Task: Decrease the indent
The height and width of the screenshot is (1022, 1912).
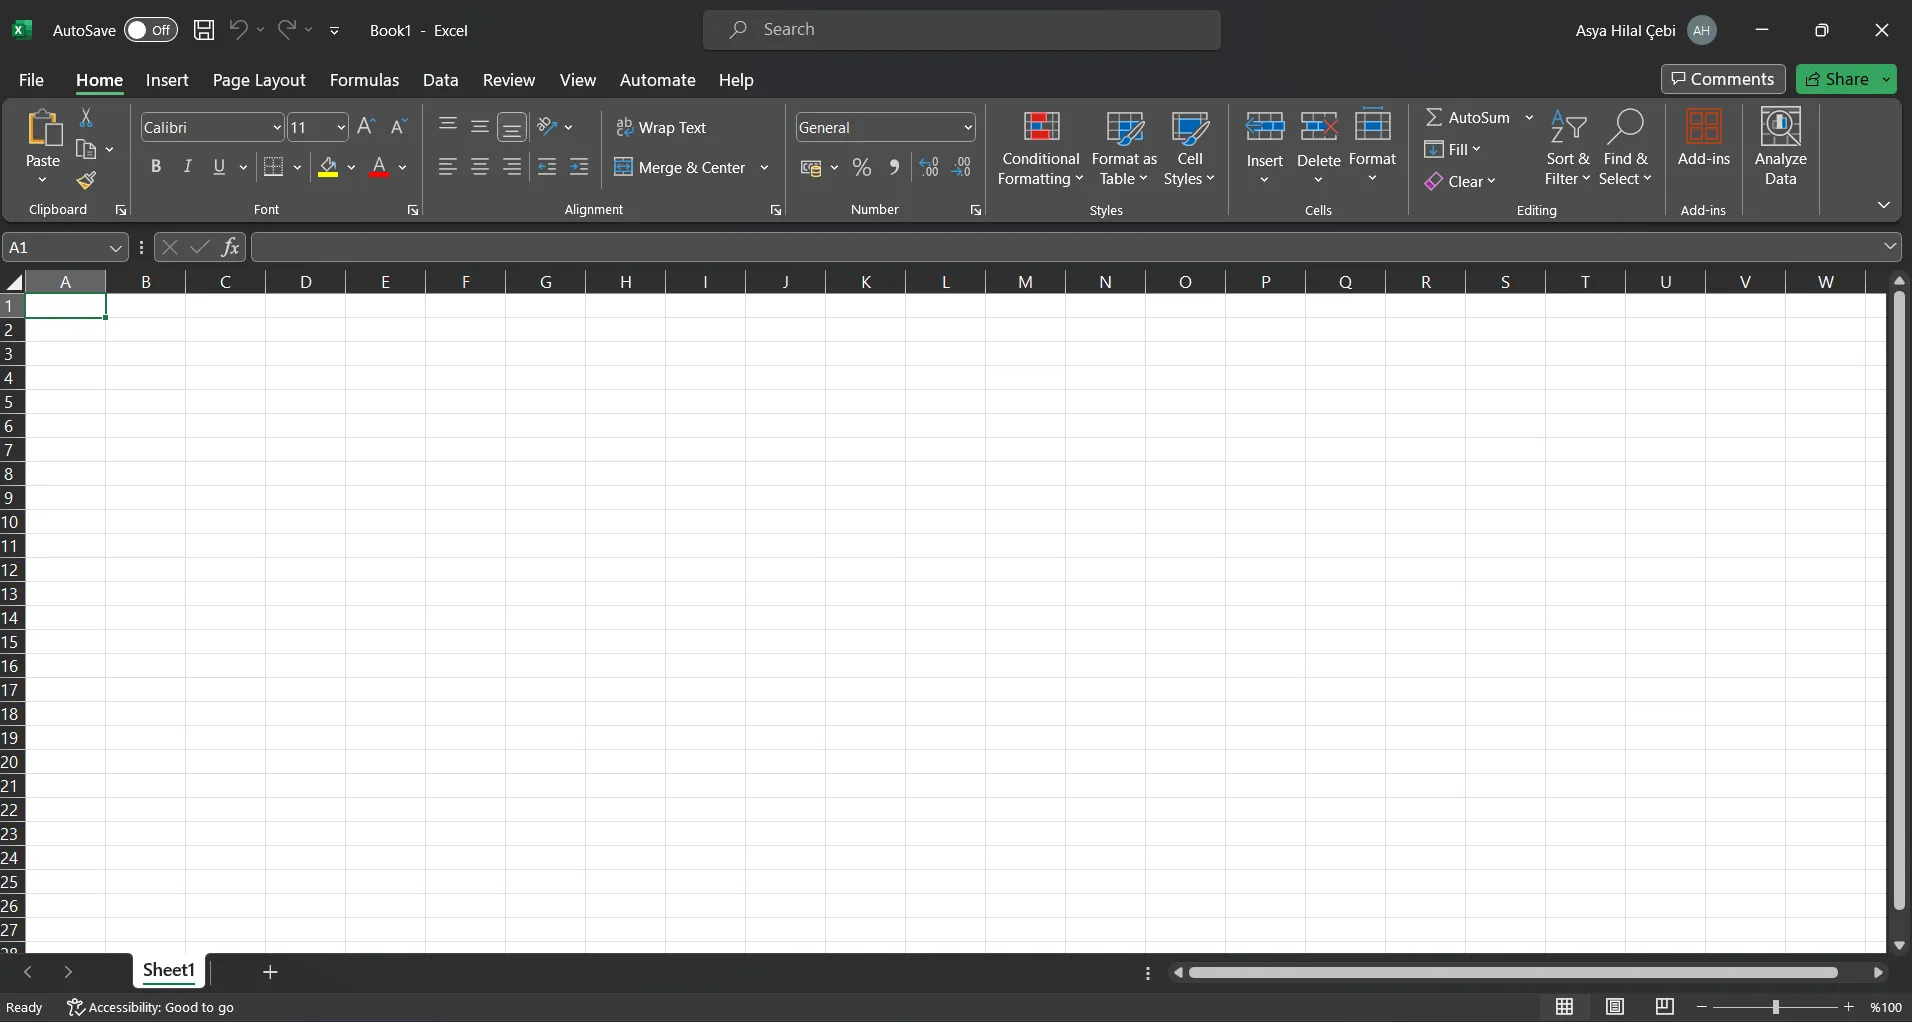Action: click(547, 167)
